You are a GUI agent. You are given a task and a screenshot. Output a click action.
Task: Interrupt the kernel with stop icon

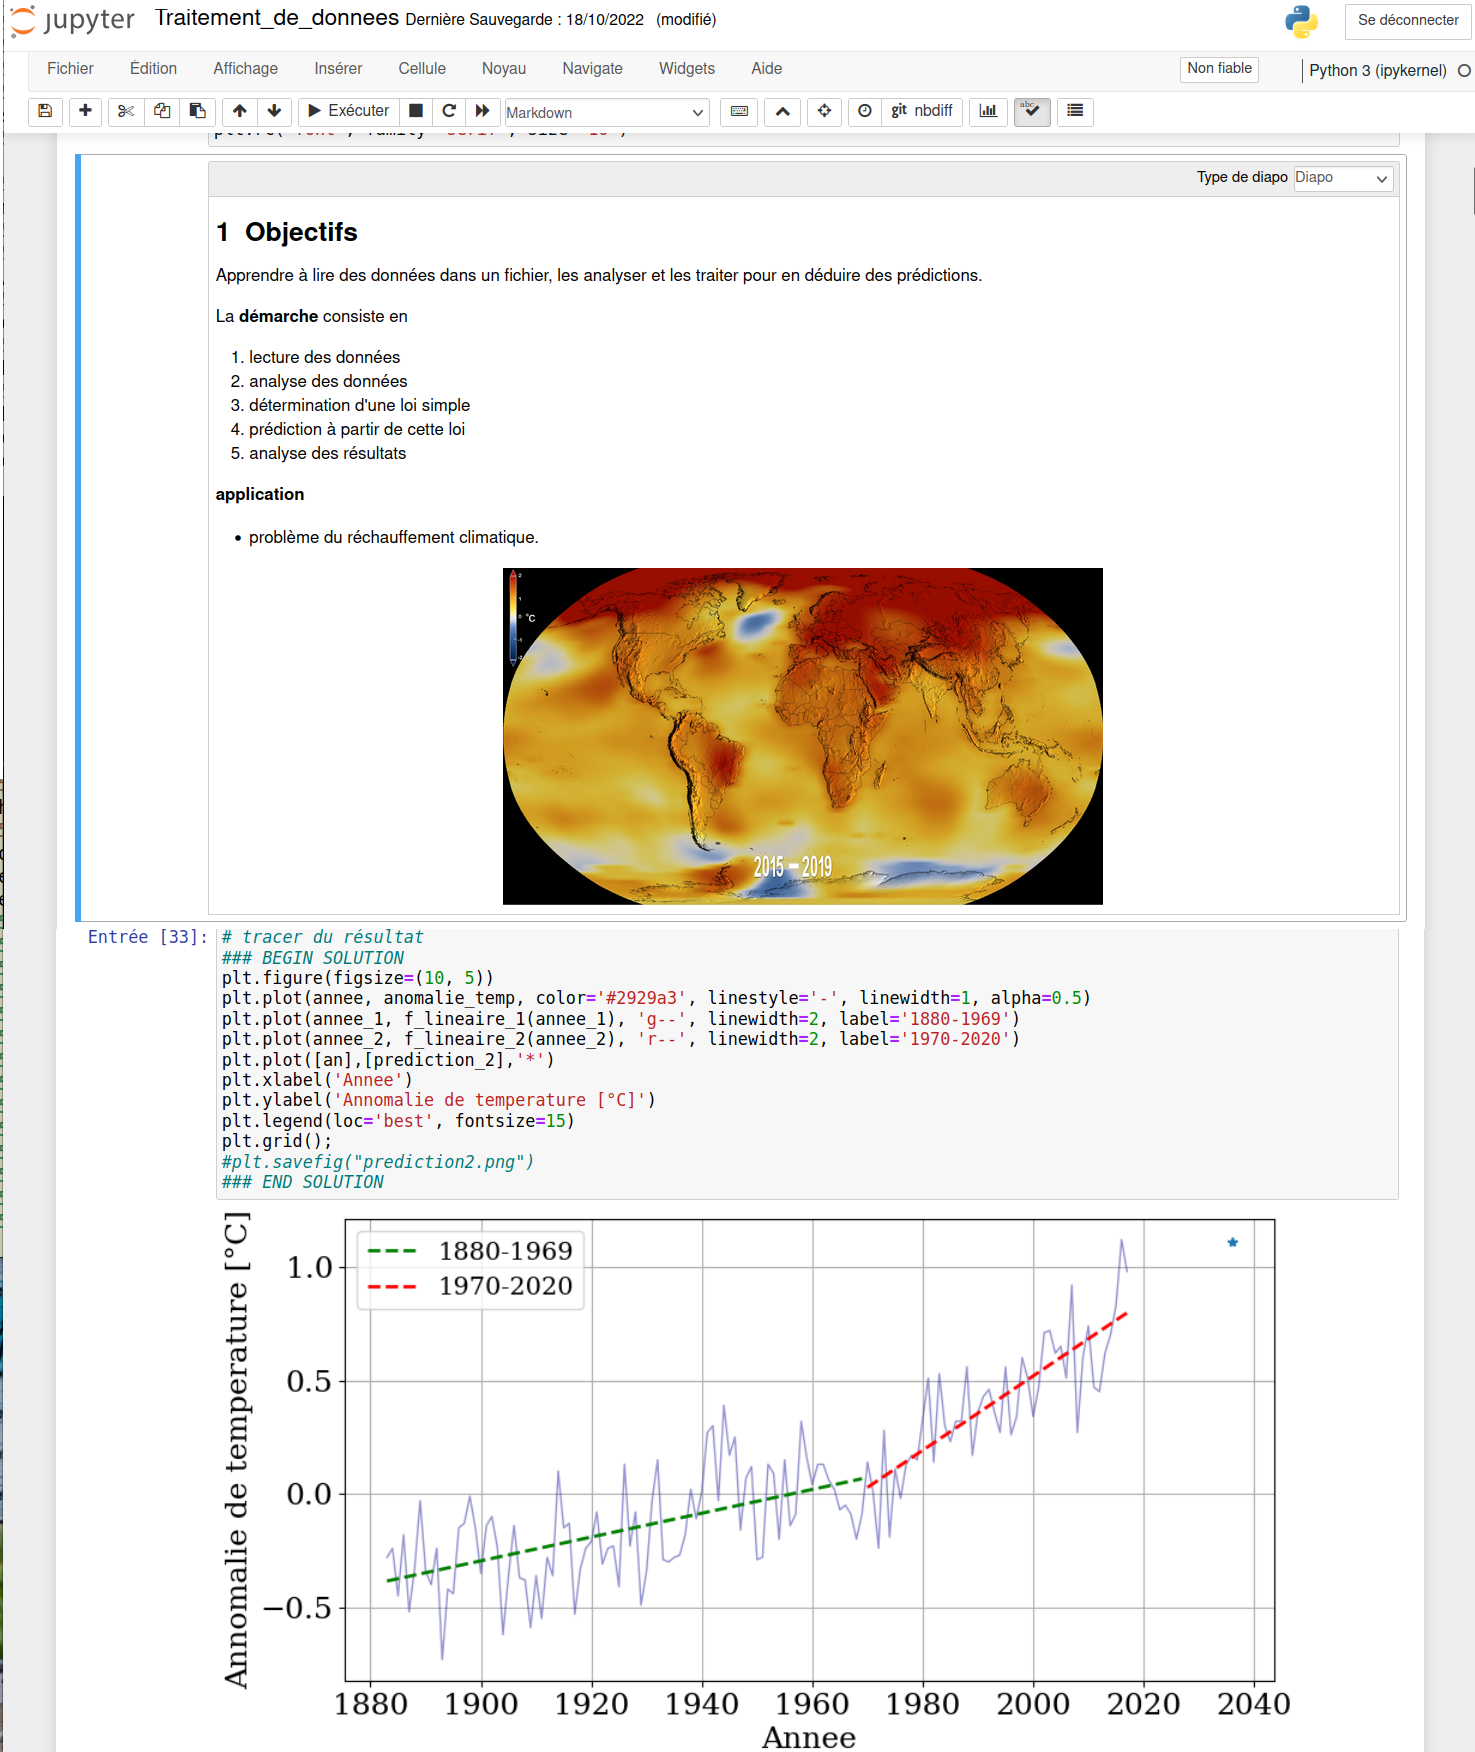416,111
